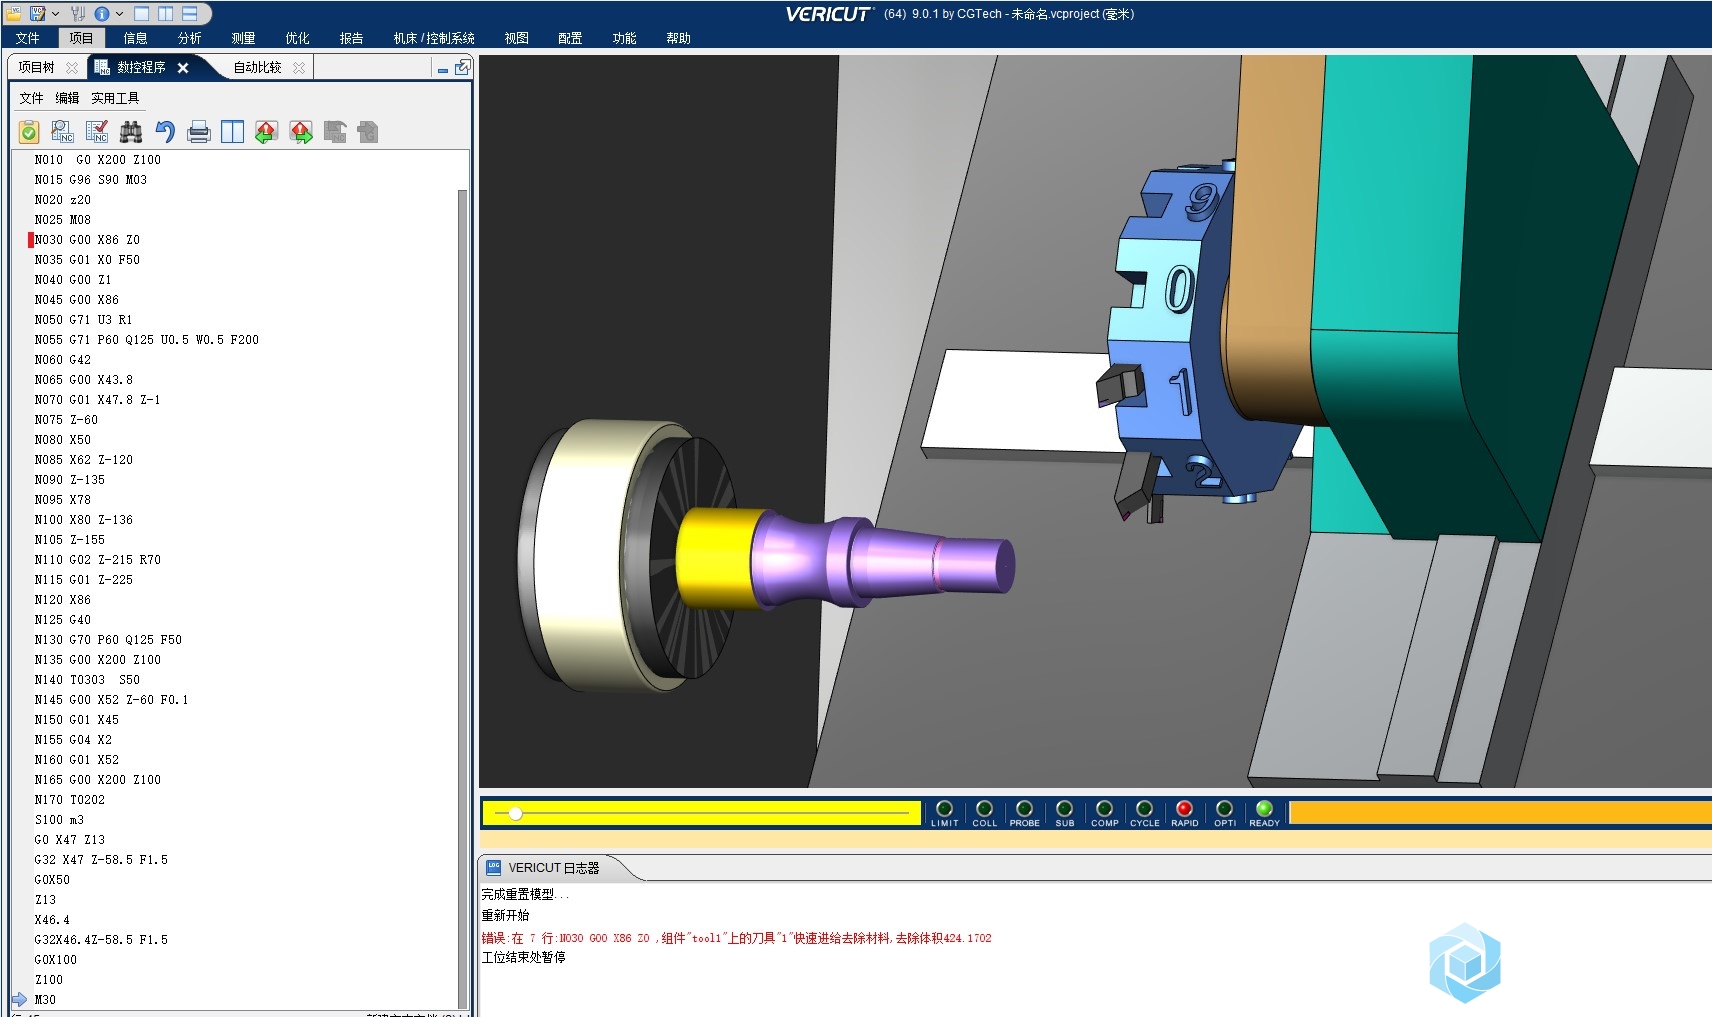Click the SUB status light
The width and height of the screenshot is (1712, 1017).
[x=1064, y=809]
